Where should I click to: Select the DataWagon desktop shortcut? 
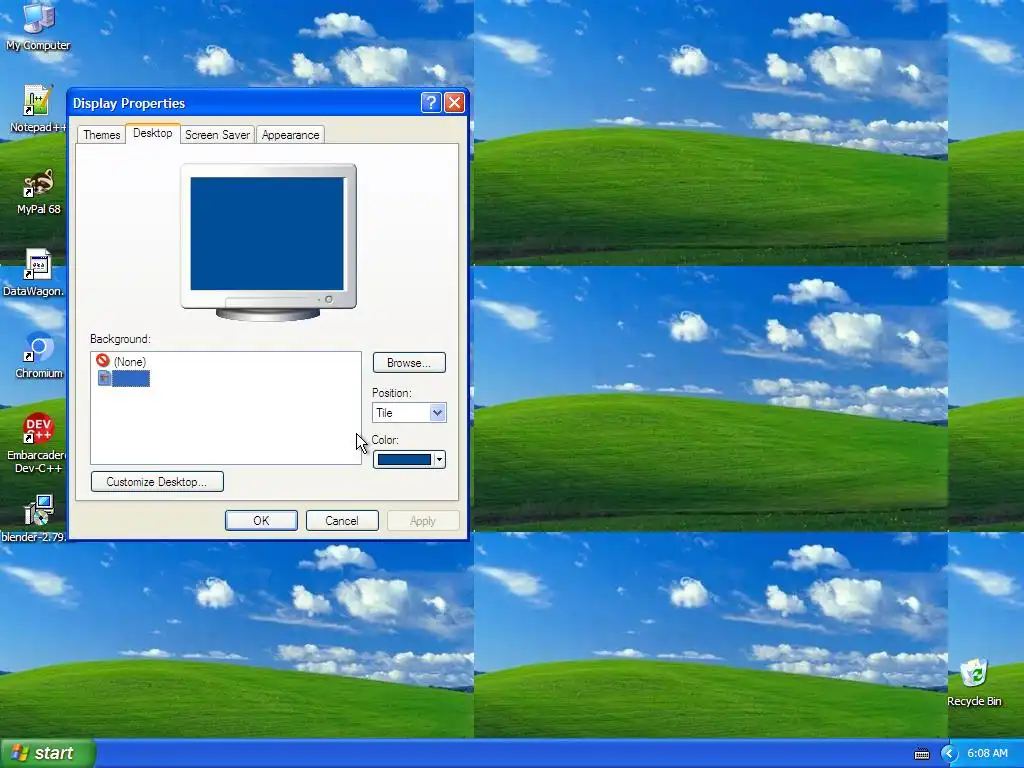pos(34,273)
